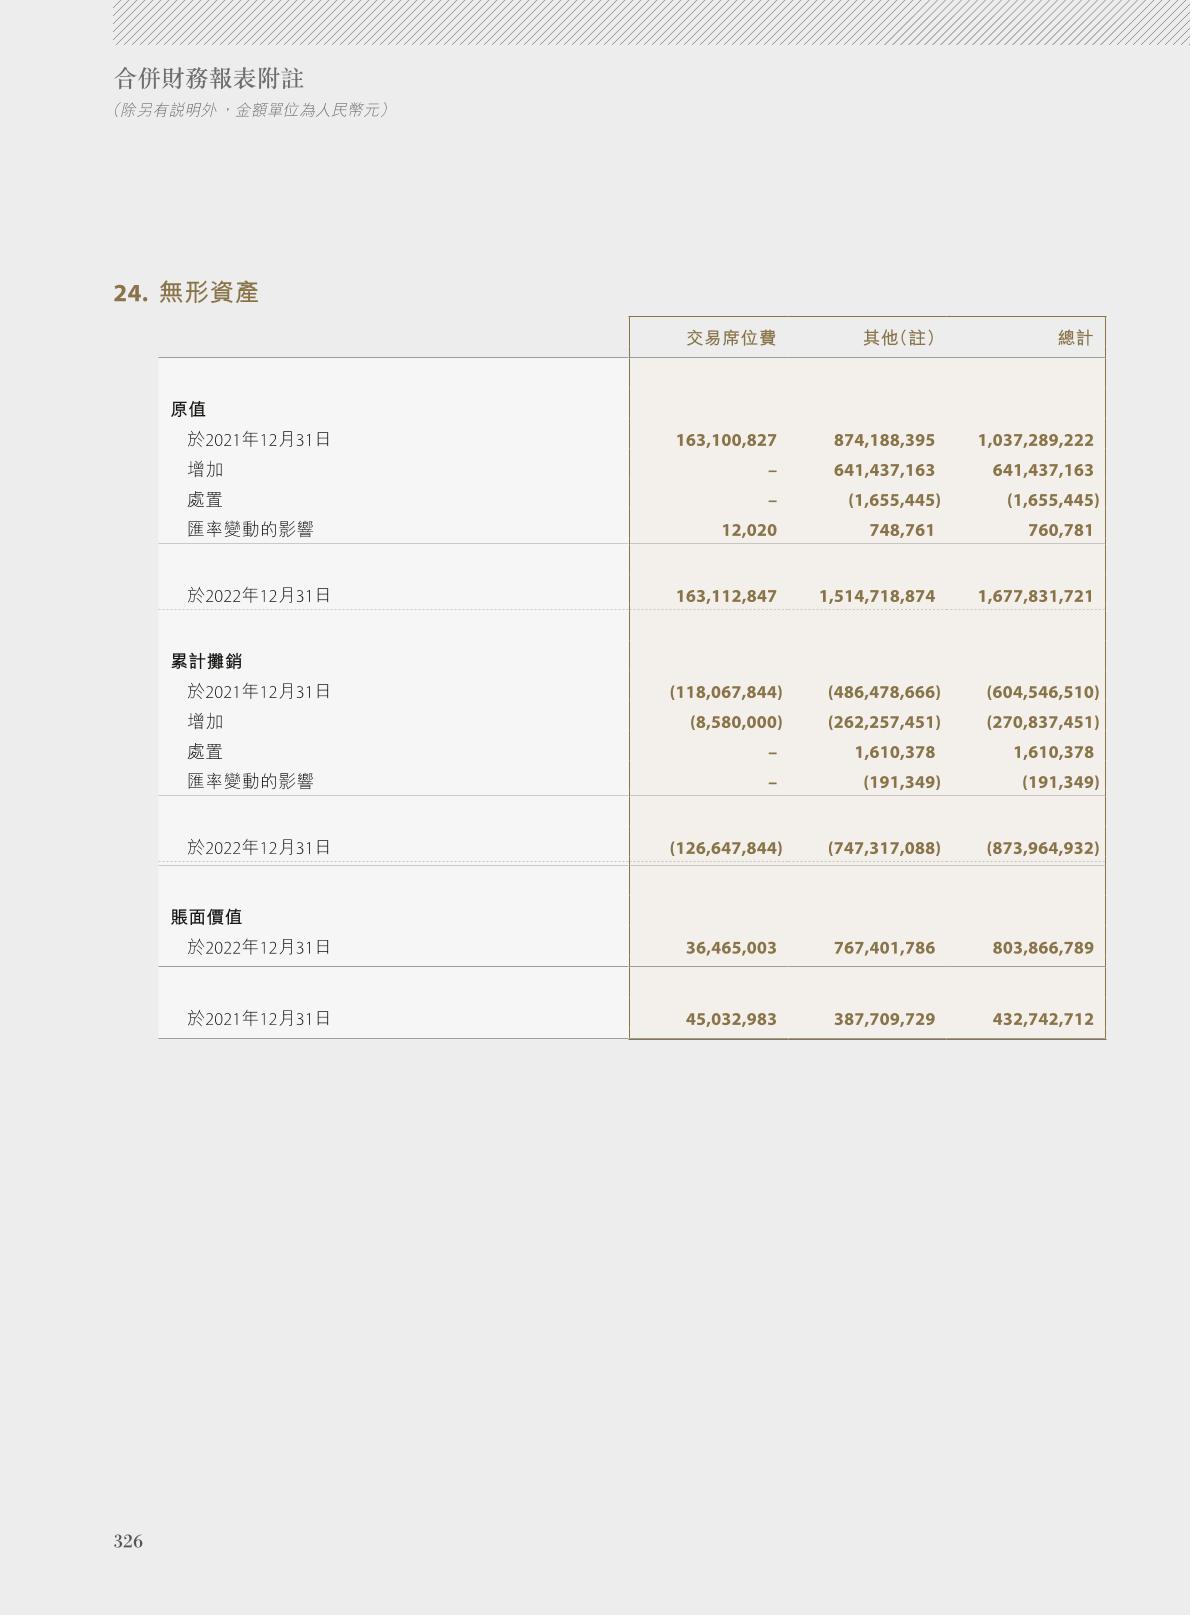
Task: Select the carrying amount 803,866,789
Action: (x=1042, y=948)
